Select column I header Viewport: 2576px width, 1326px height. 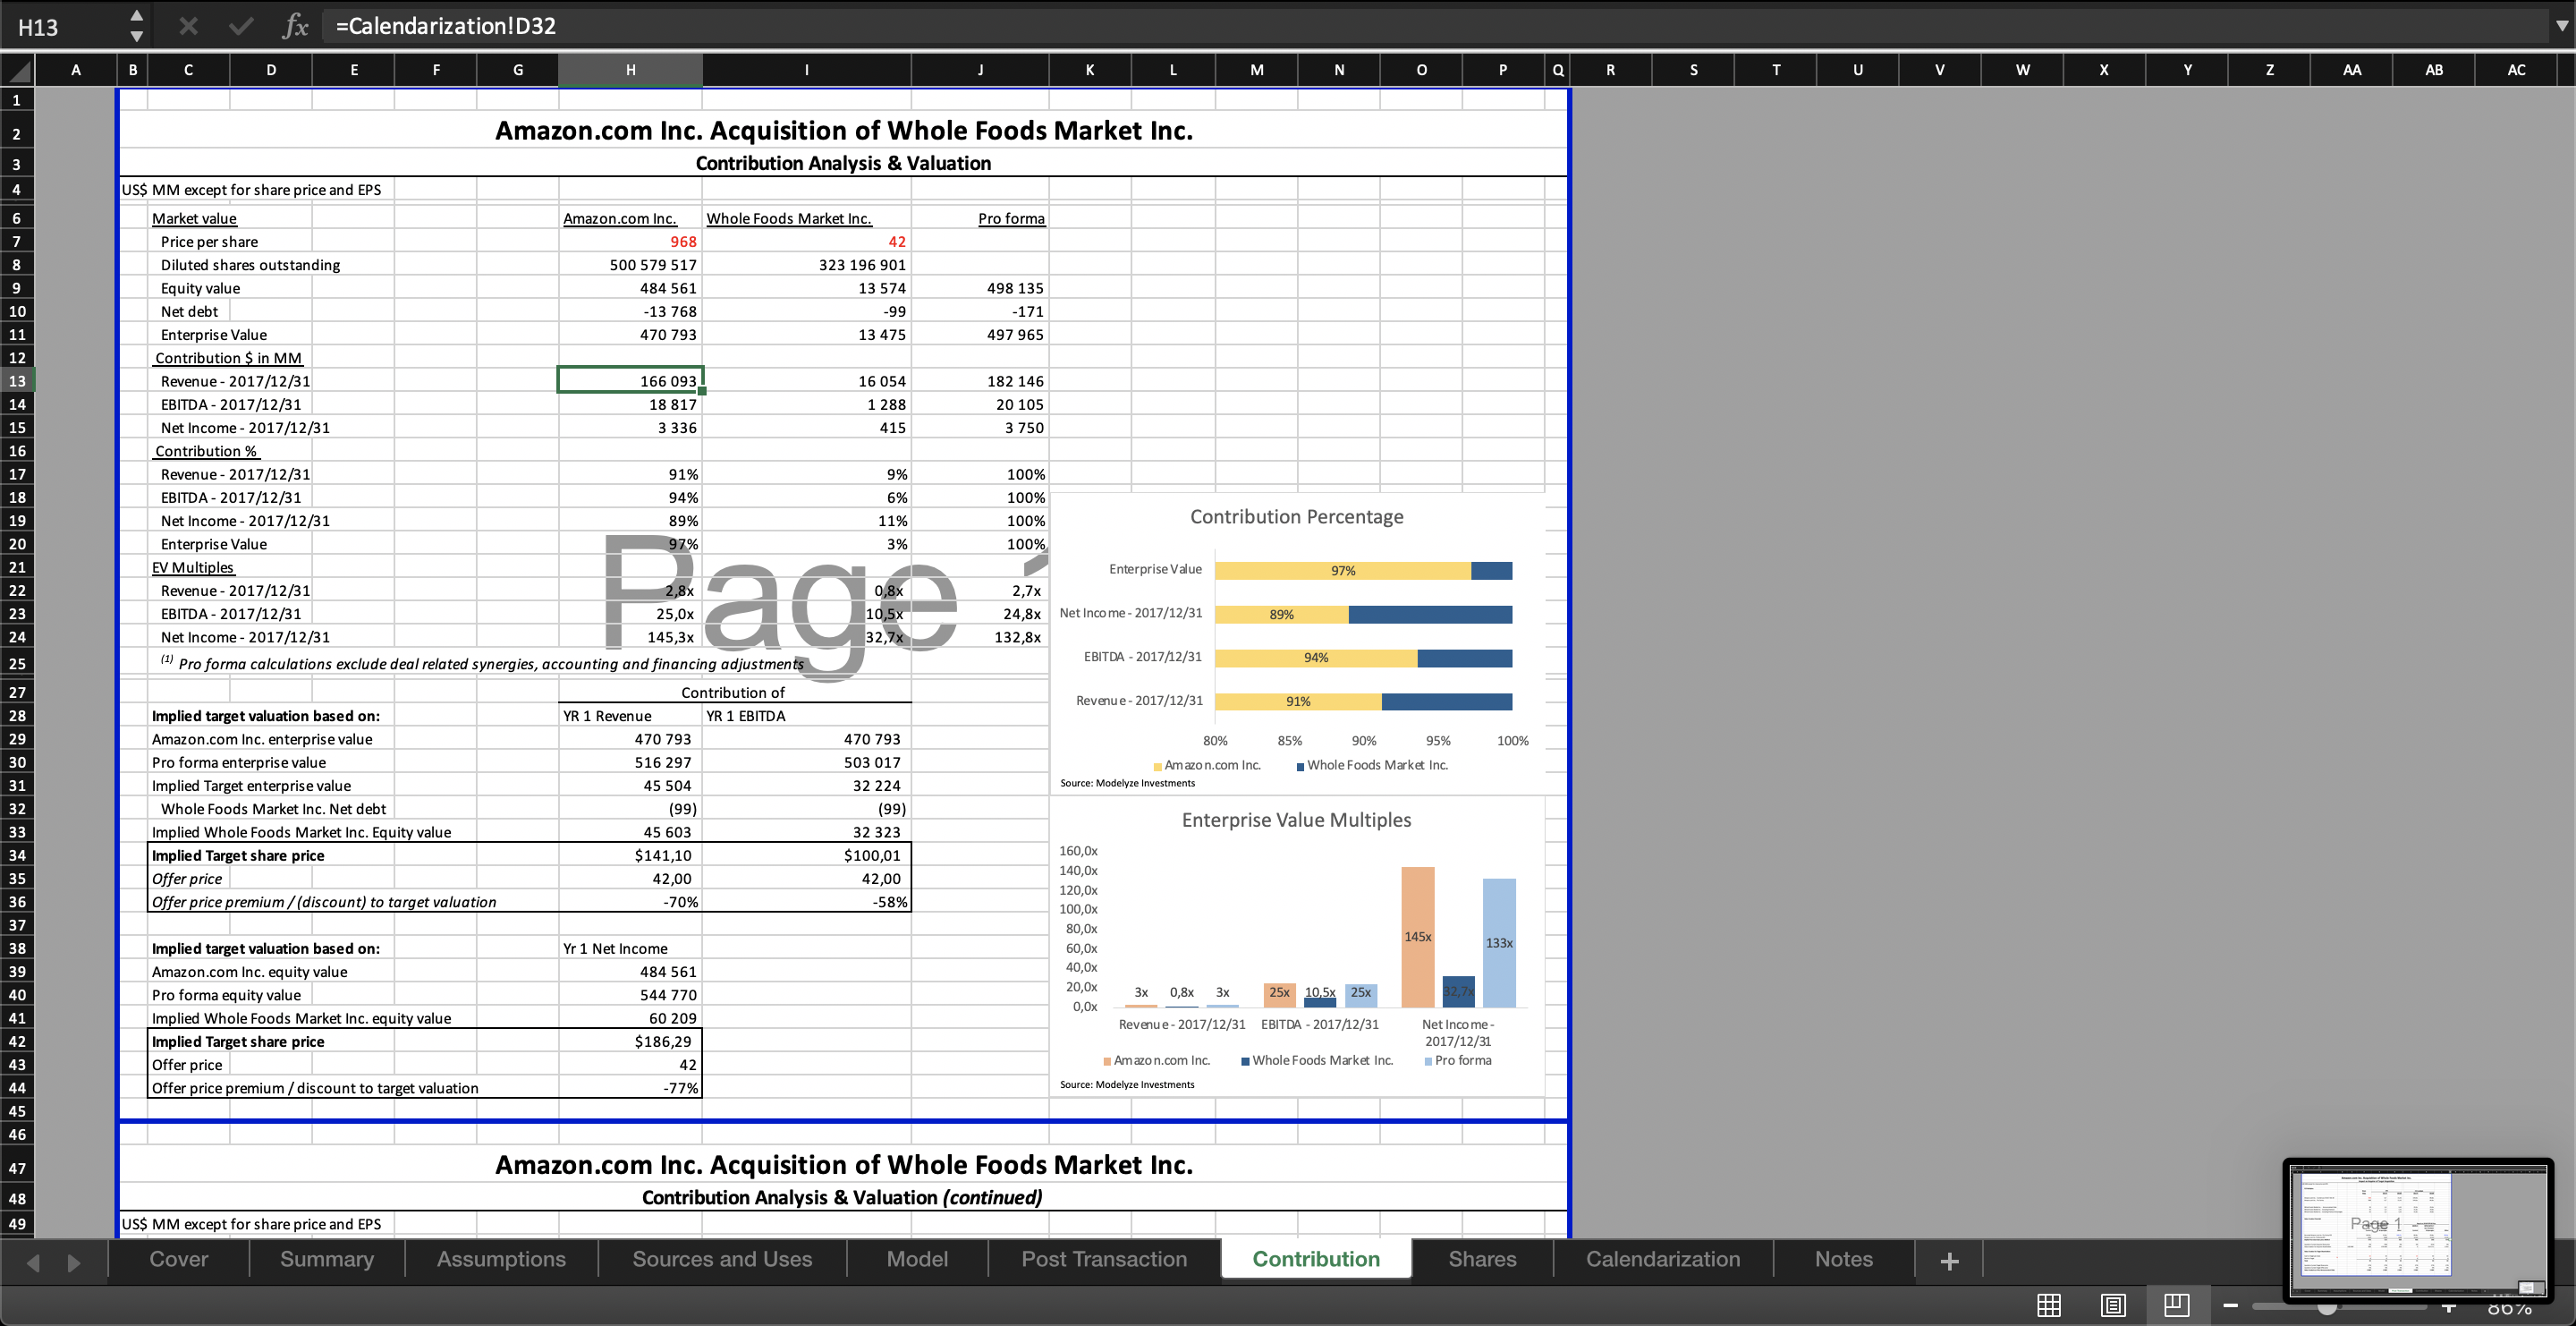click(806, 70)
